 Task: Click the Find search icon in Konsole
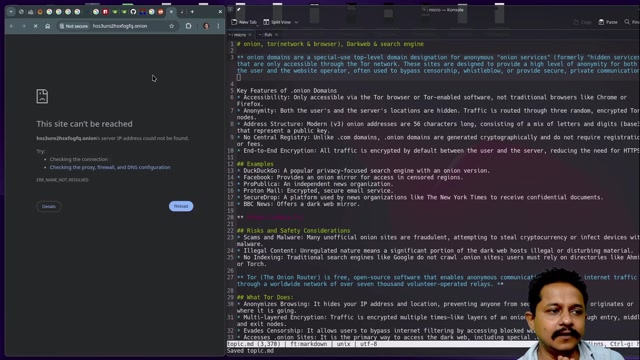click(x=627, y=22)
